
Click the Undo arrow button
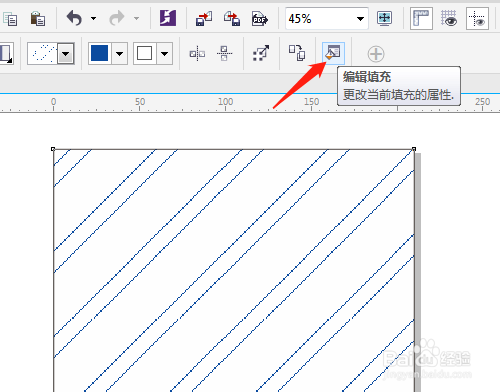74,18
